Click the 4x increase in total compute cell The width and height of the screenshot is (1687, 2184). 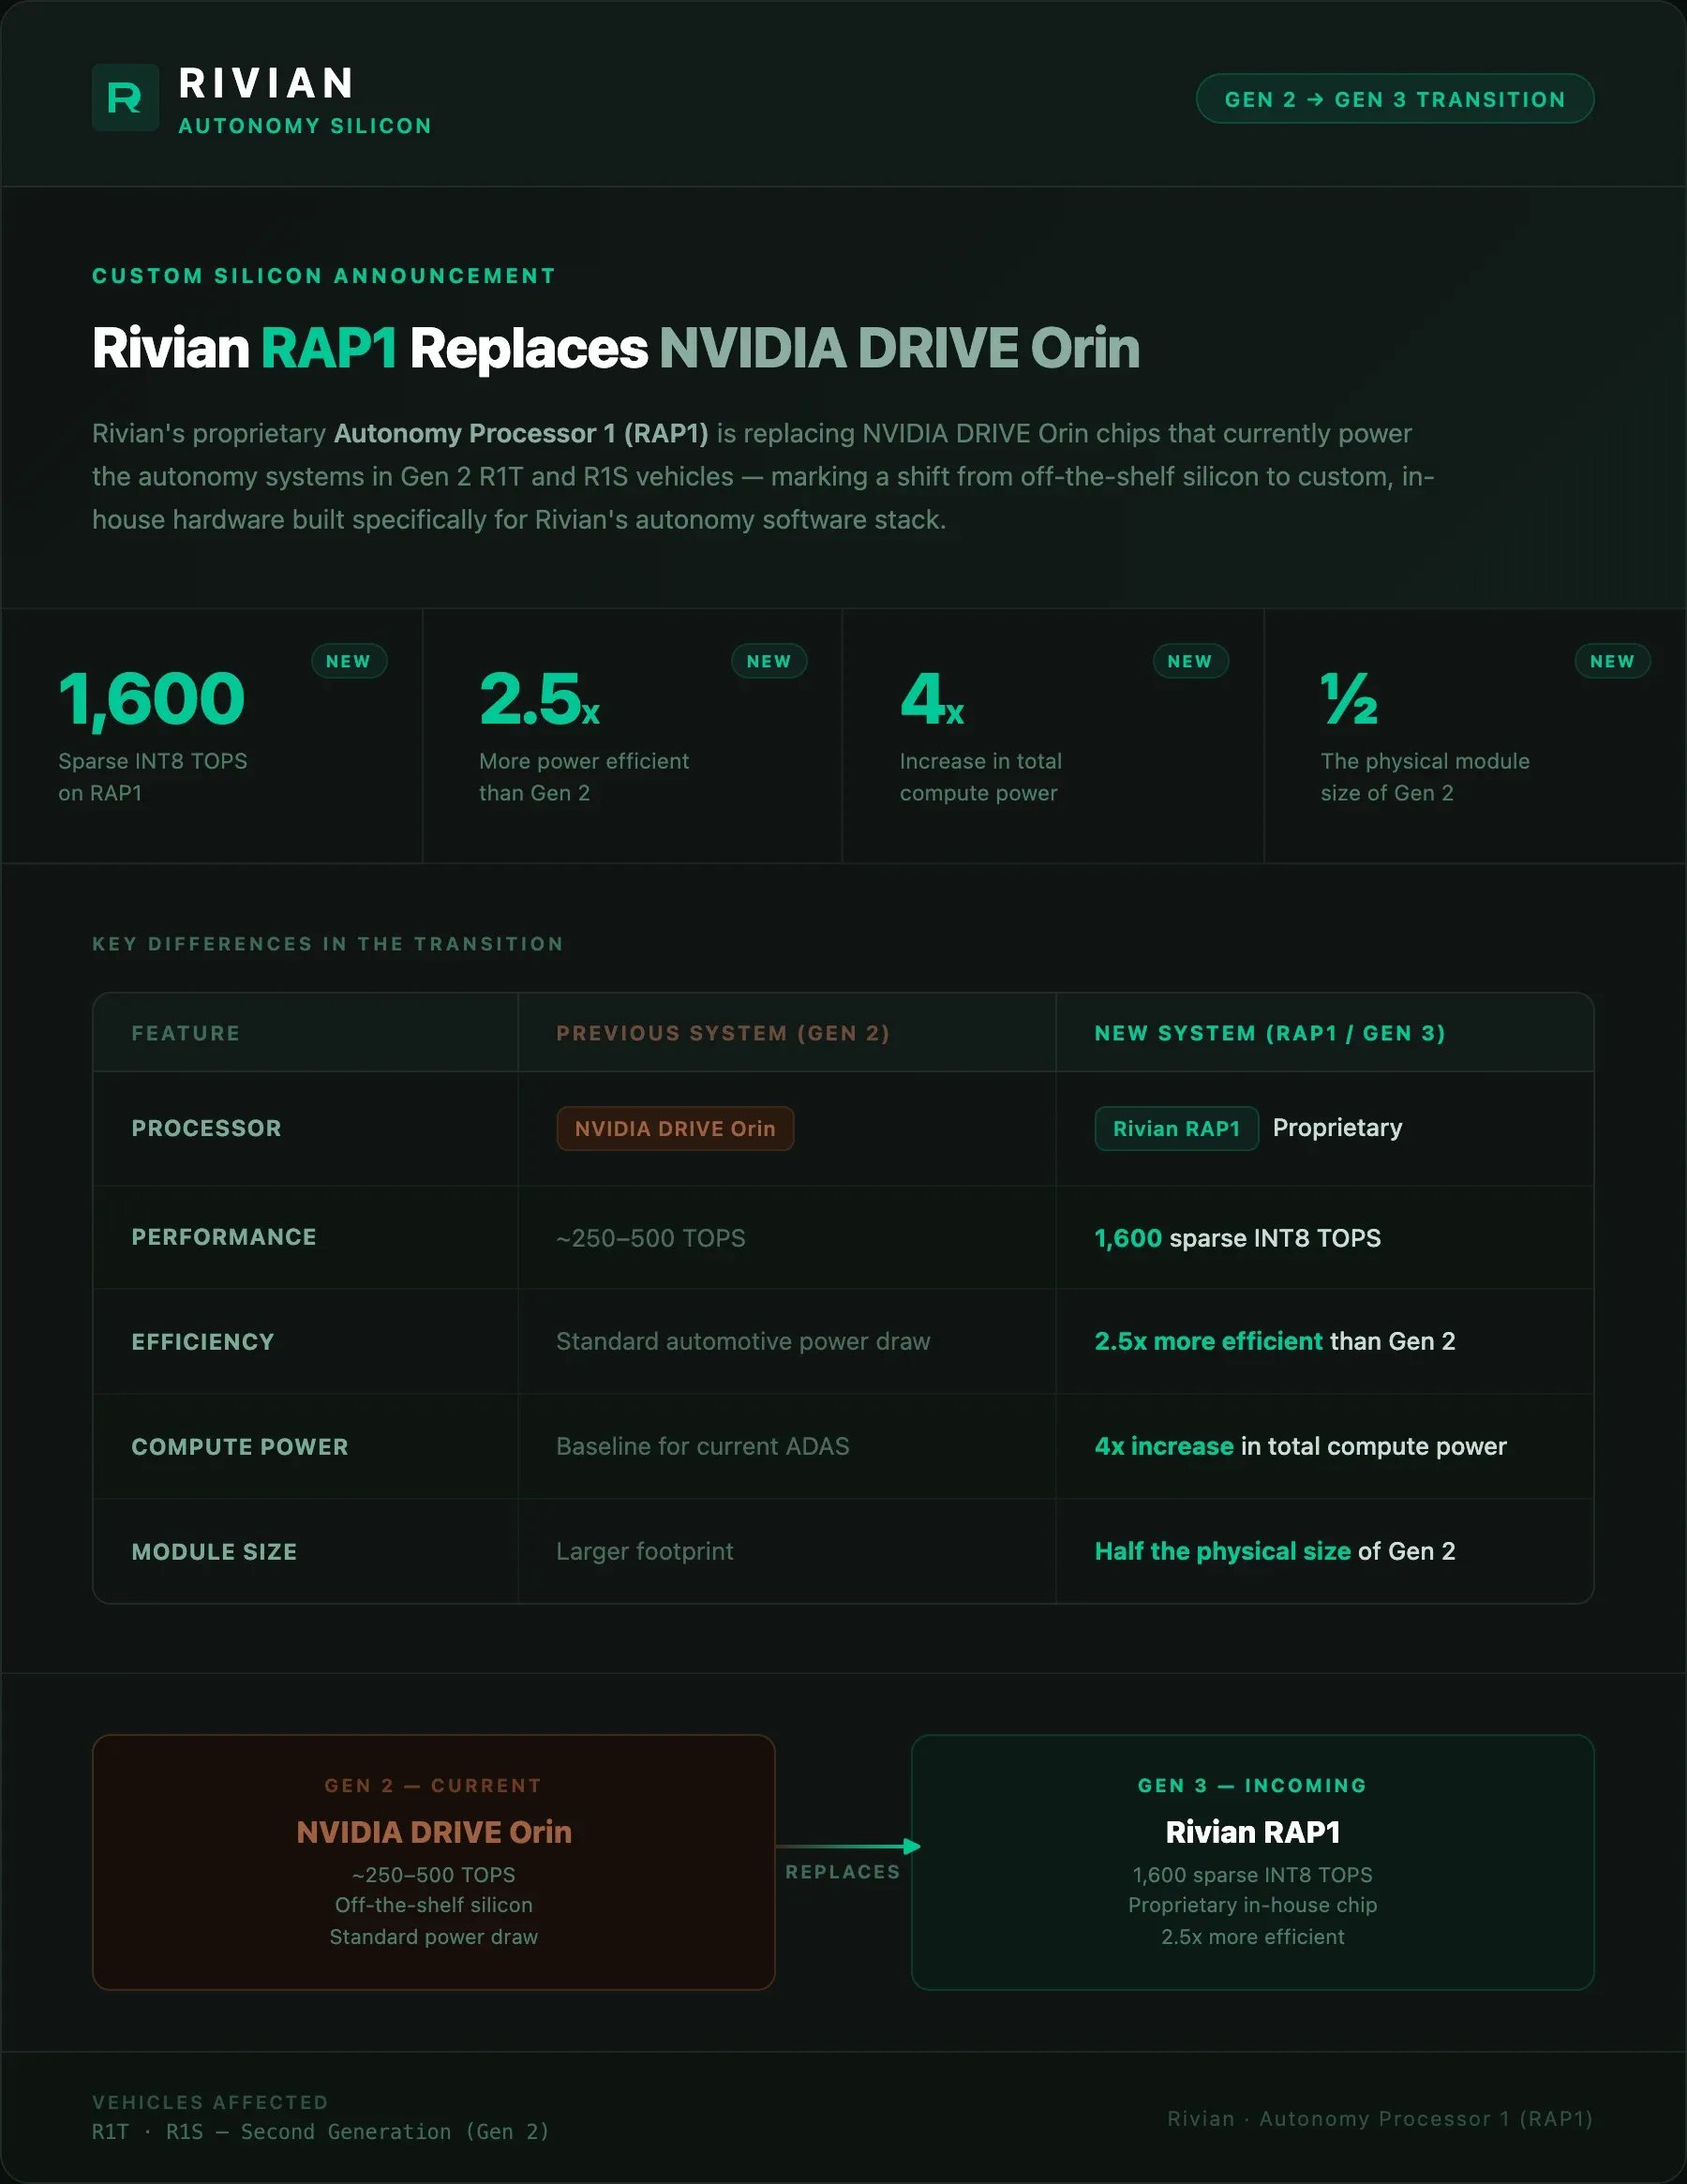pos(1300,1446)
